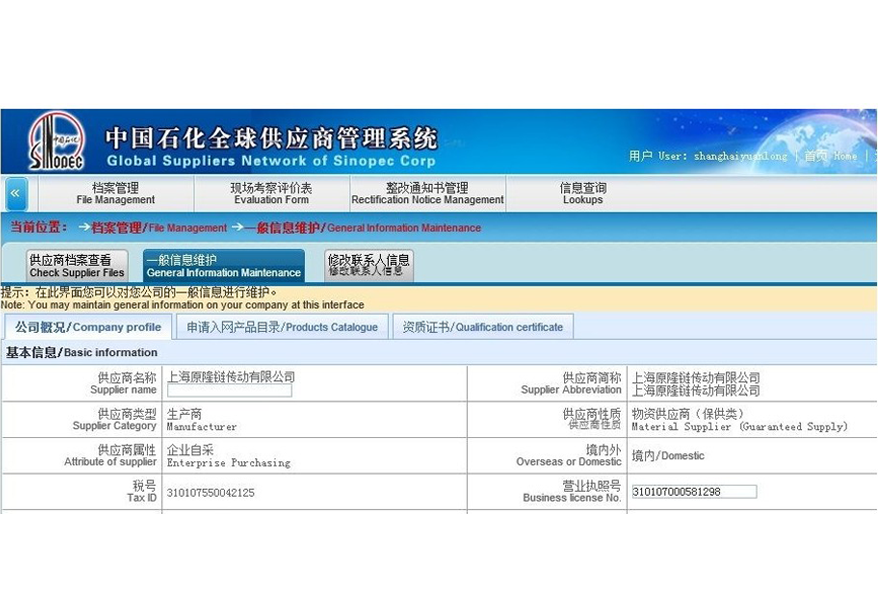
Task: Open the File Management menu
Action: [x=115, y=194]
